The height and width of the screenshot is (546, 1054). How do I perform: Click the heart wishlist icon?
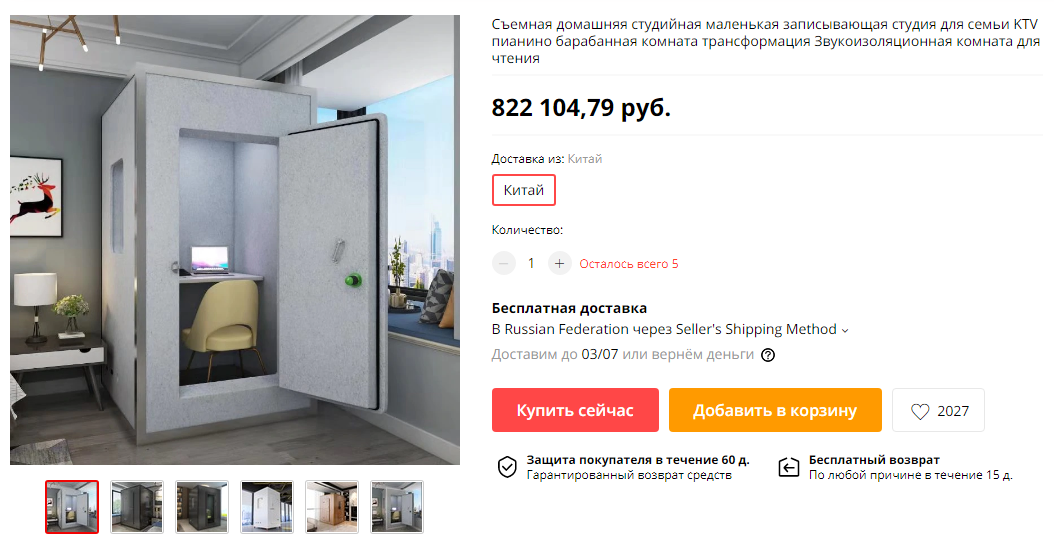tap(920, 411)
